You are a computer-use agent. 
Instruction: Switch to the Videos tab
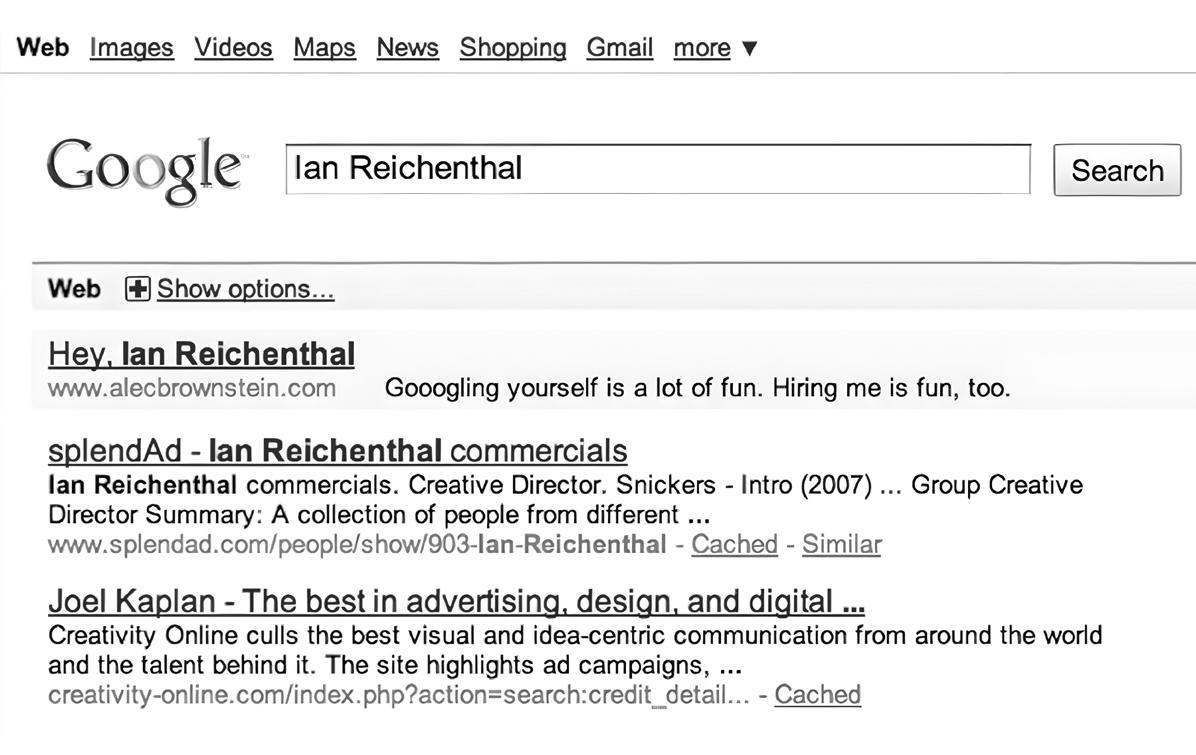coord(233,48)
